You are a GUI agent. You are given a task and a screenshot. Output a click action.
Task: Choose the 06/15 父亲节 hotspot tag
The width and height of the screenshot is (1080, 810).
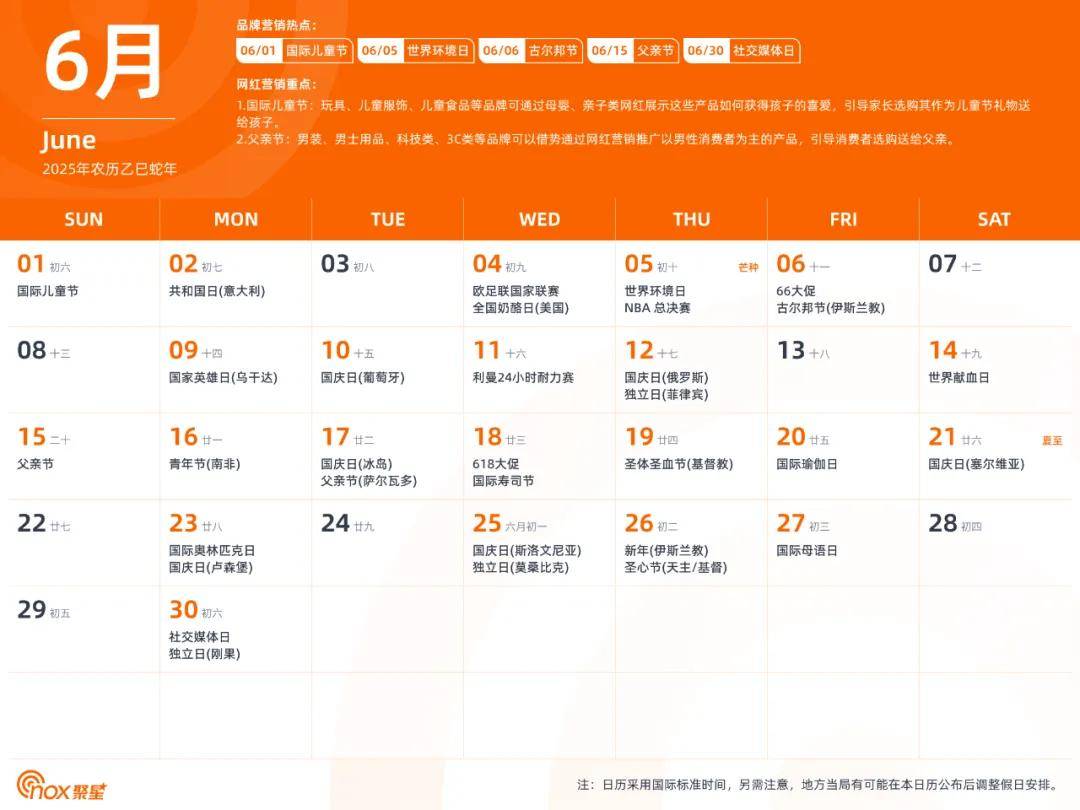point(633,51)
